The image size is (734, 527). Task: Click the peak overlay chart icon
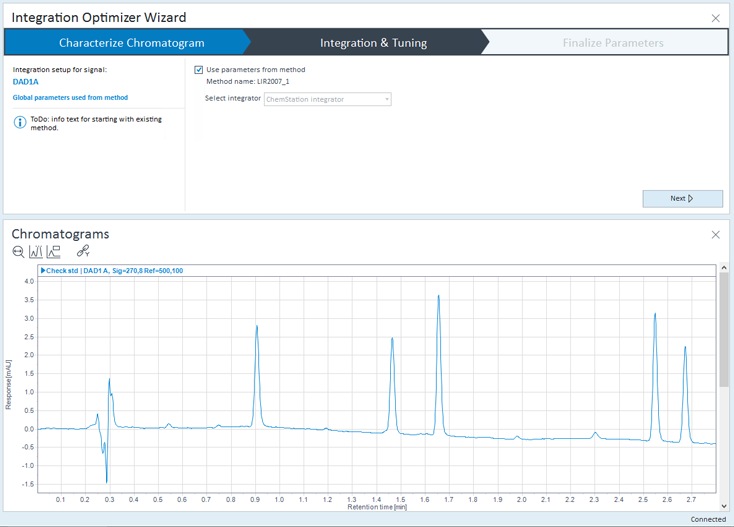(x=35, y=252)
